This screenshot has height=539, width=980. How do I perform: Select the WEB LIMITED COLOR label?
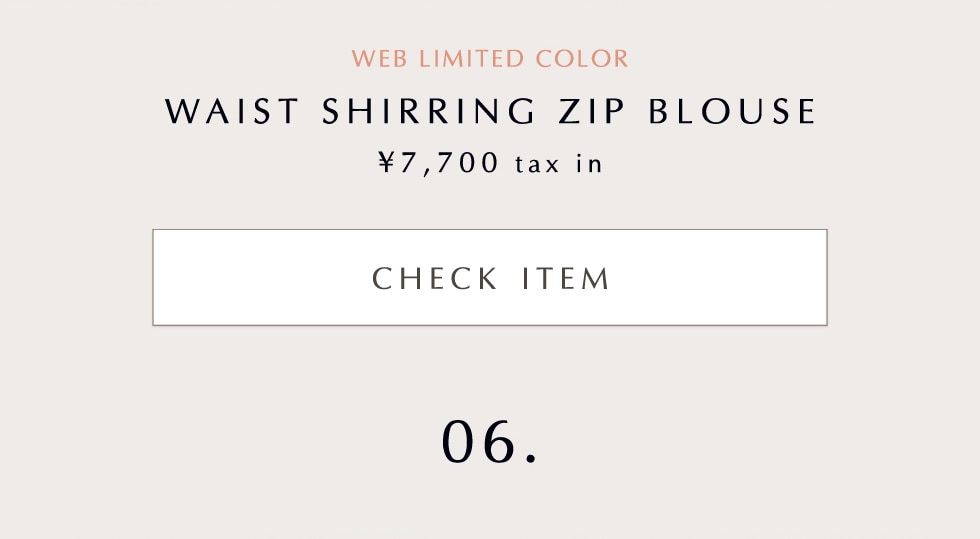[x=490, y=58]
